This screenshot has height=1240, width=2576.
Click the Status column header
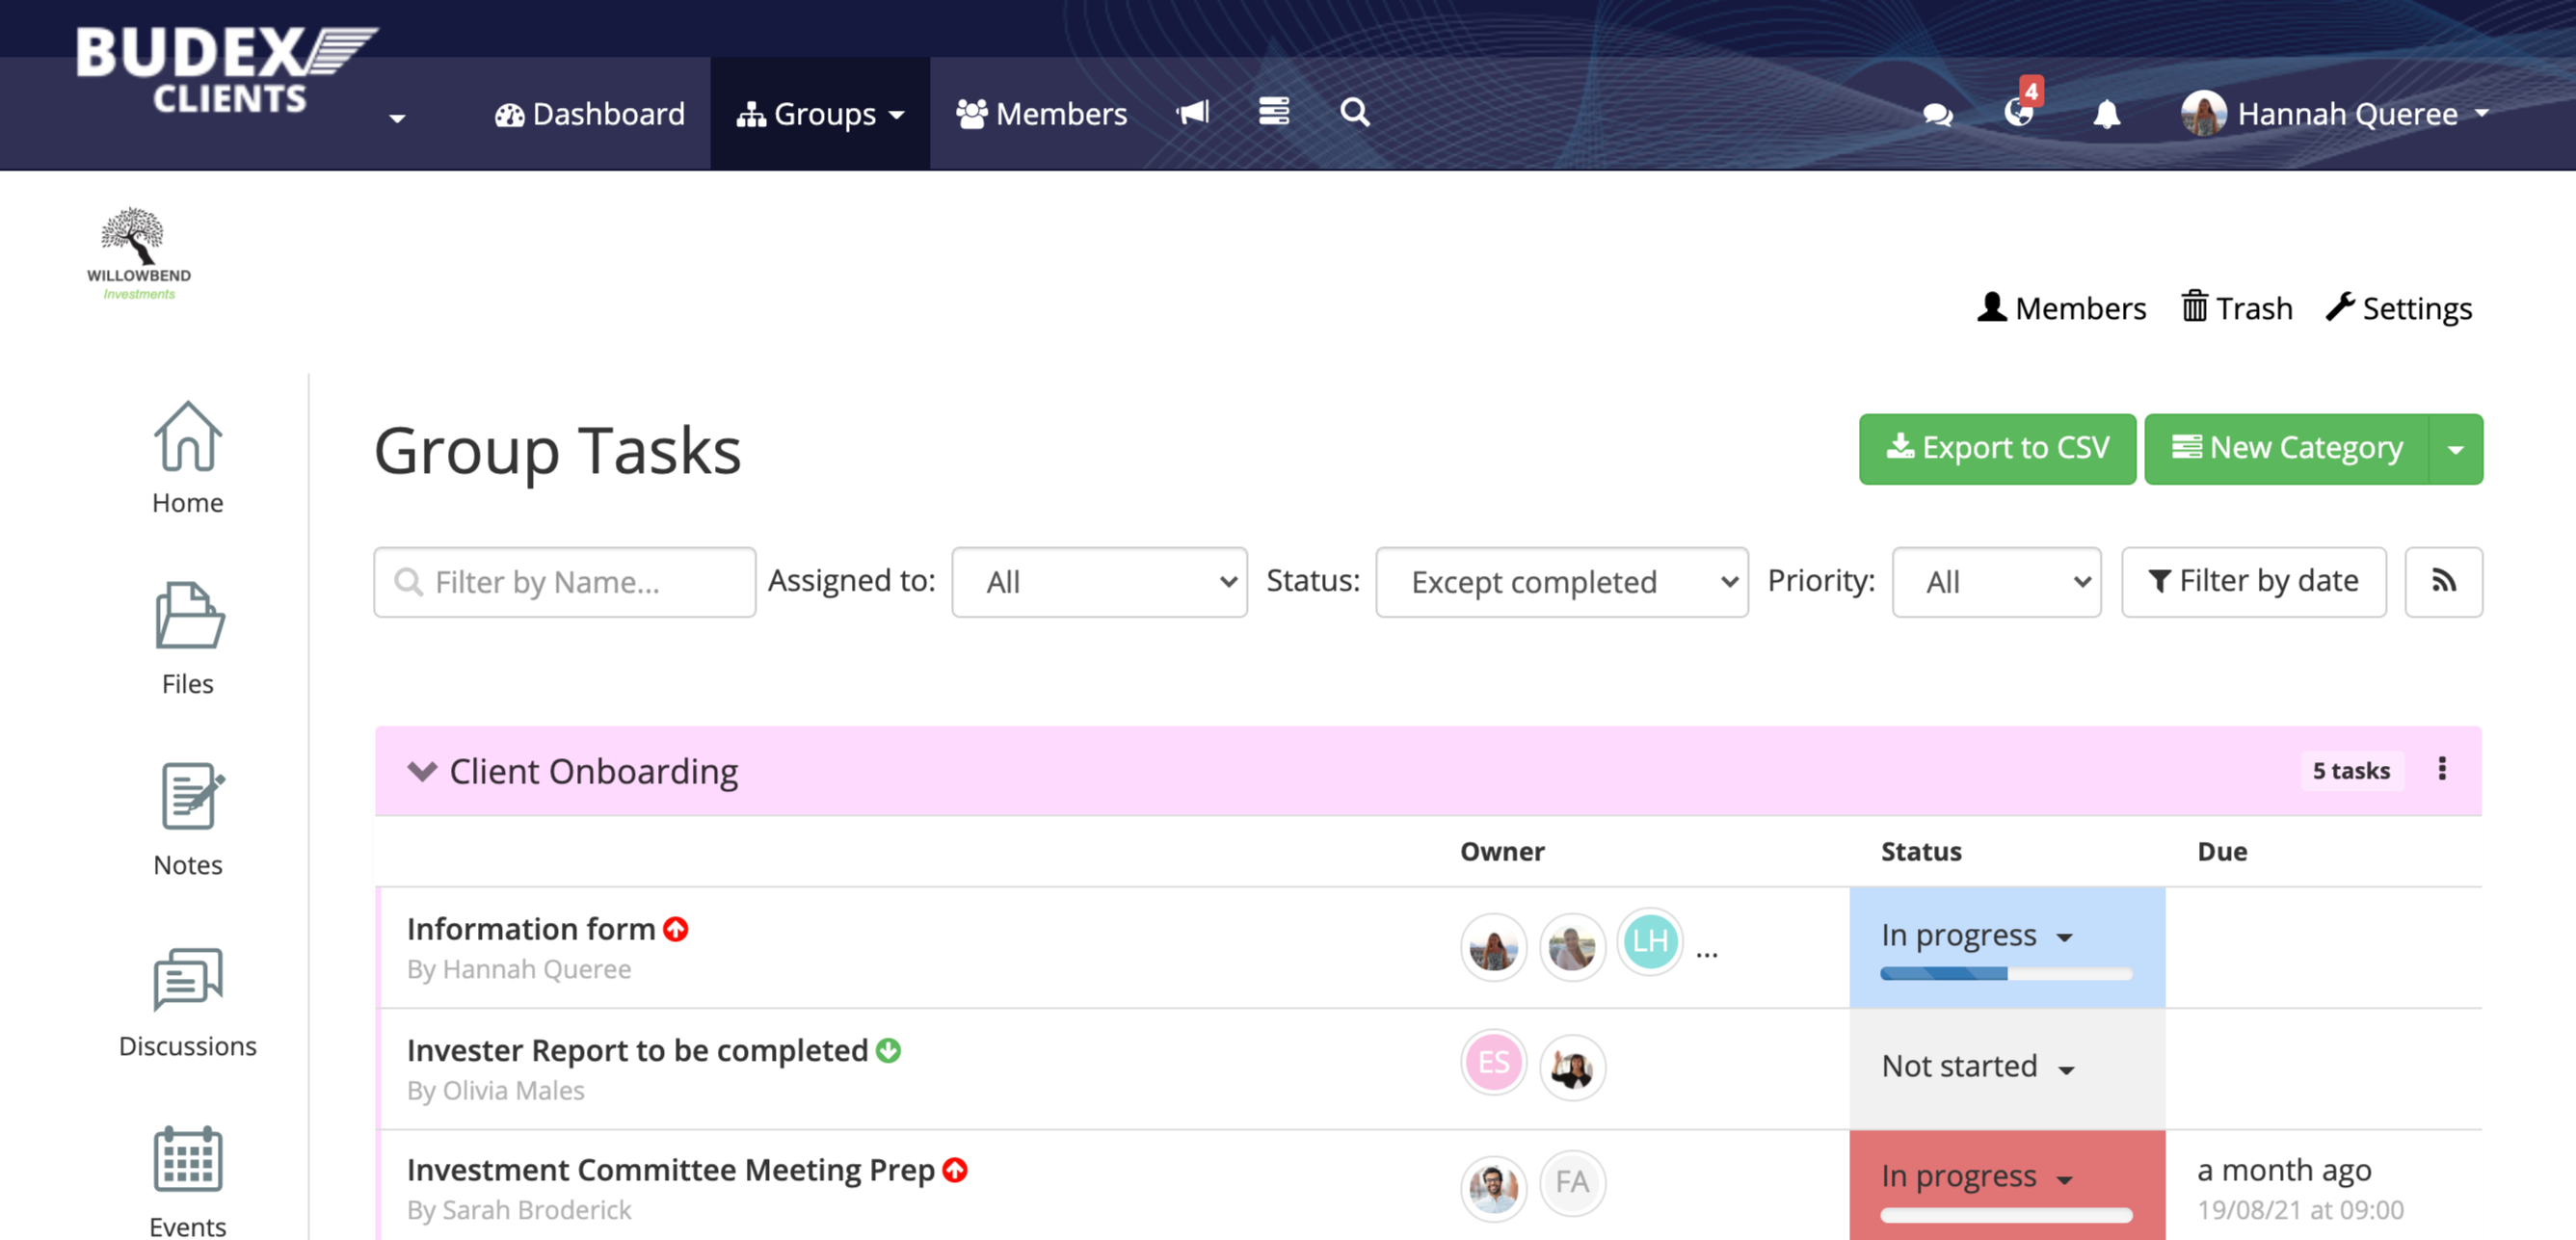click(x=1921, y=851)
